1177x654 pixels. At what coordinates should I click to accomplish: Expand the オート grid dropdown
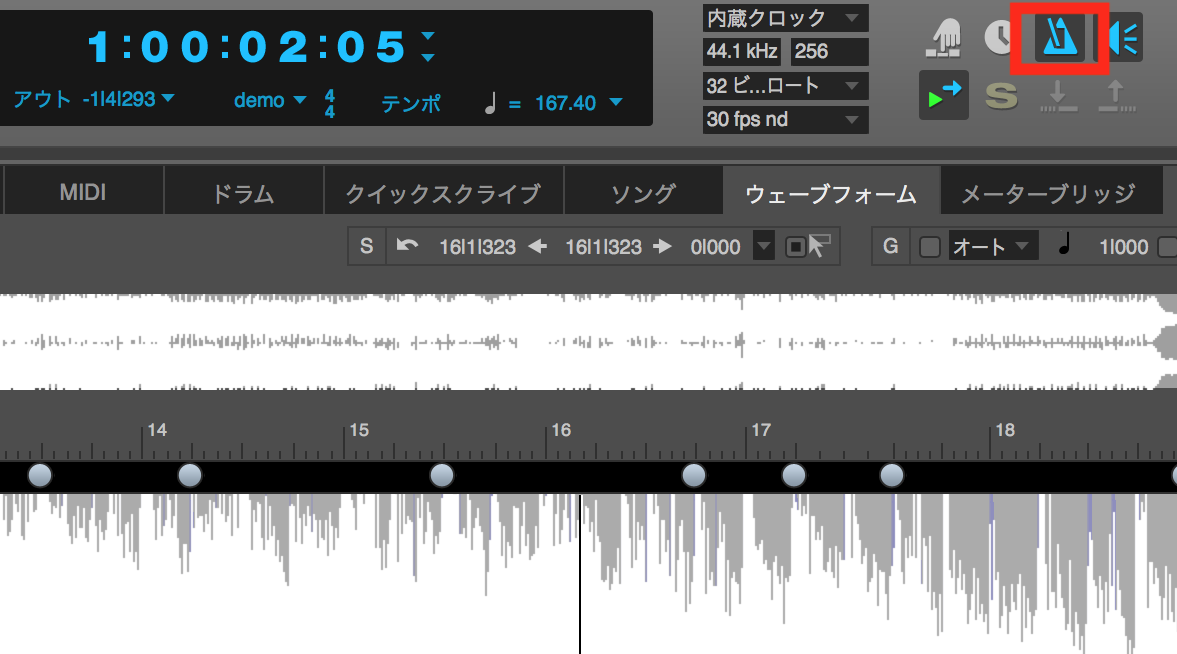[991, 246]
